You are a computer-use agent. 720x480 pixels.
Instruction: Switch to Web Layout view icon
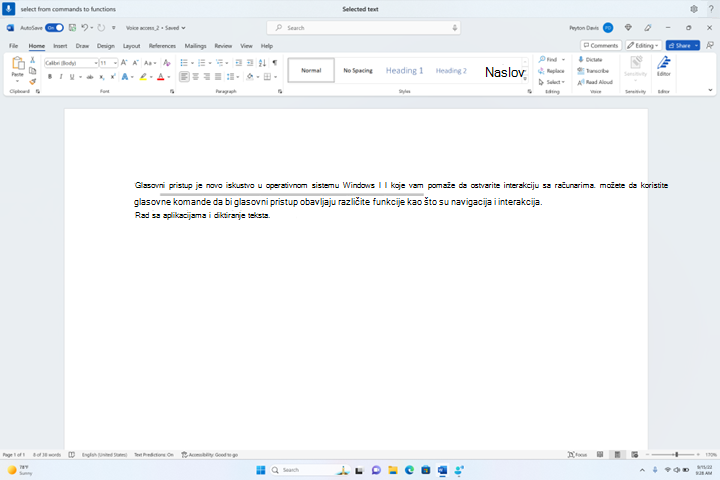coord(635,454)
